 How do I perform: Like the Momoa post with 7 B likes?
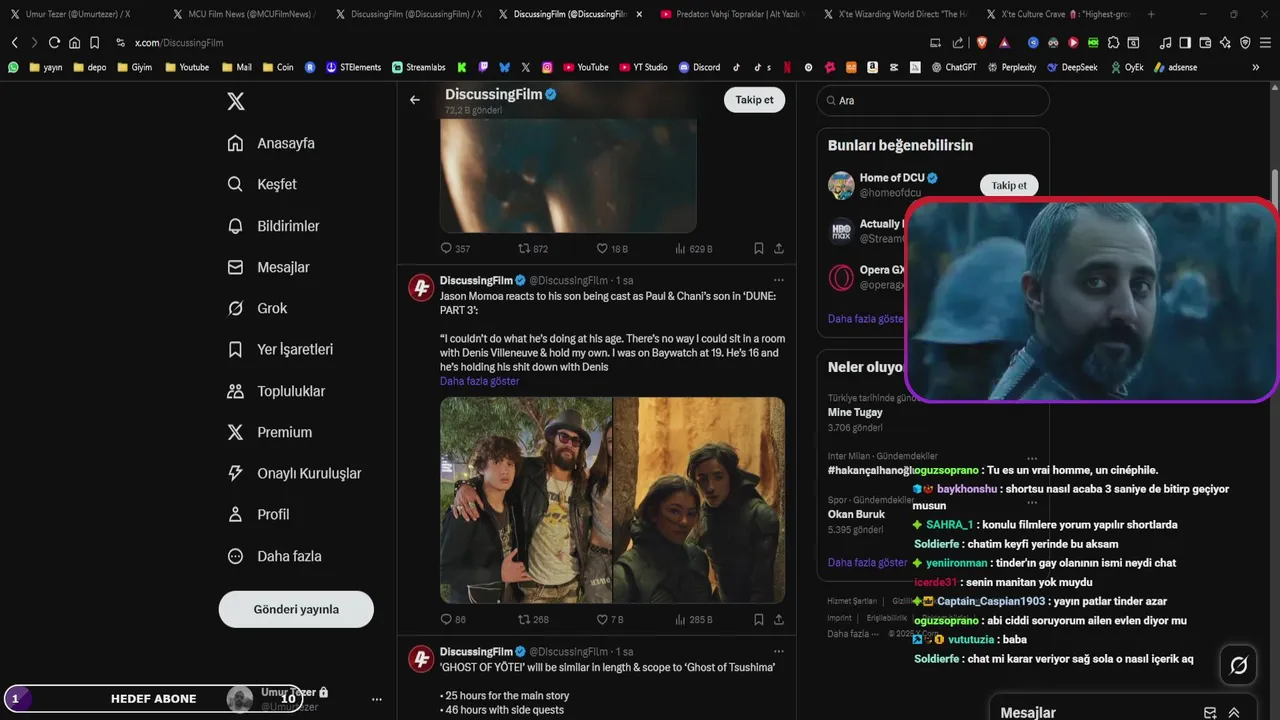610,619
